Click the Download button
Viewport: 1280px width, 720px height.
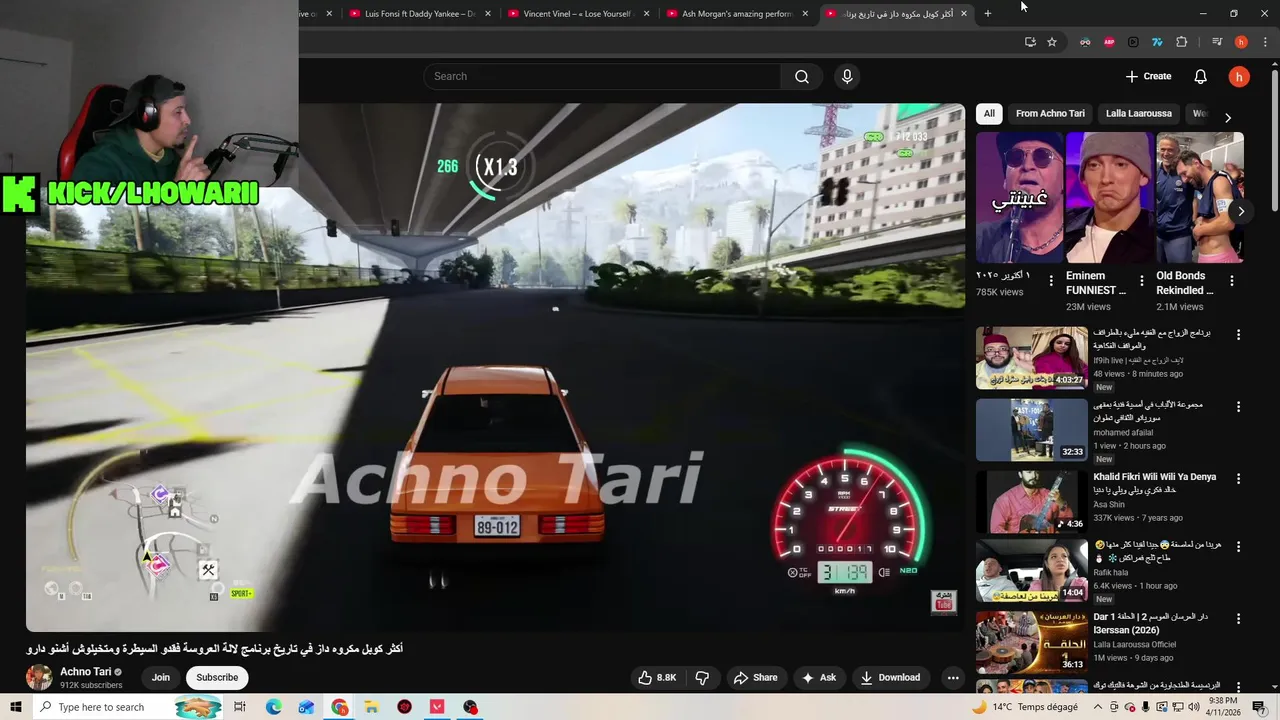(890, 678)
